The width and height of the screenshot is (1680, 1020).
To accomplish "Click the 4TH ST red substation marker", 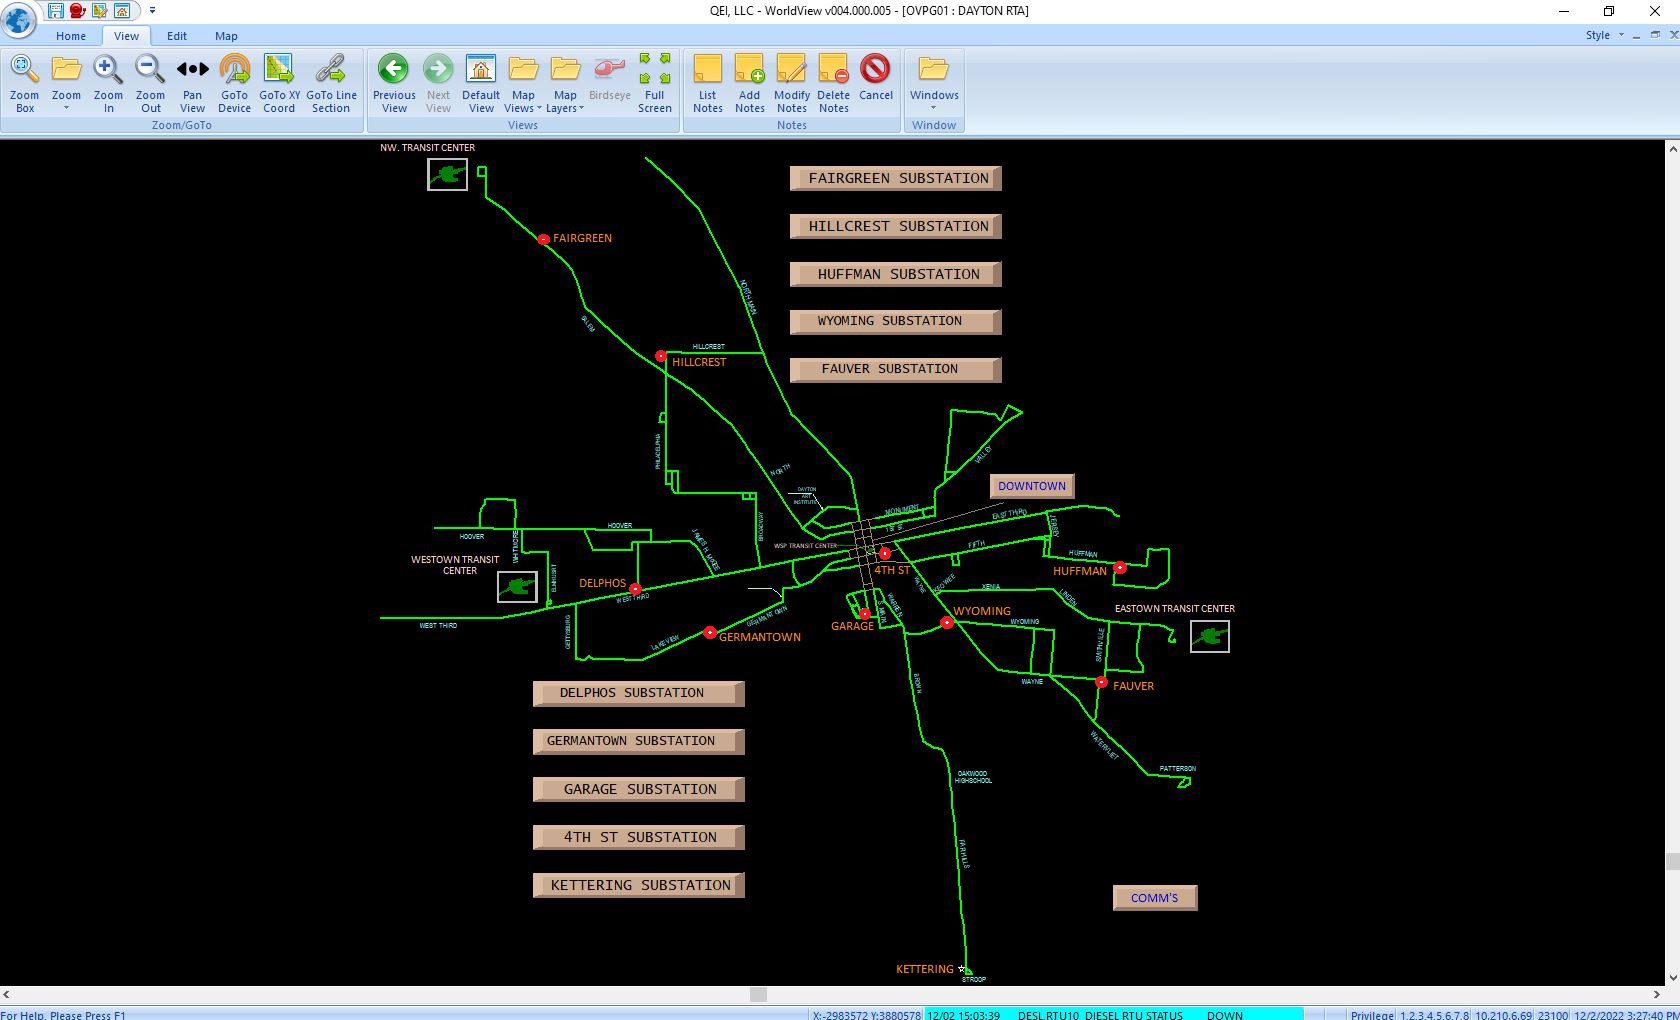I will click(x=884, y=553).
